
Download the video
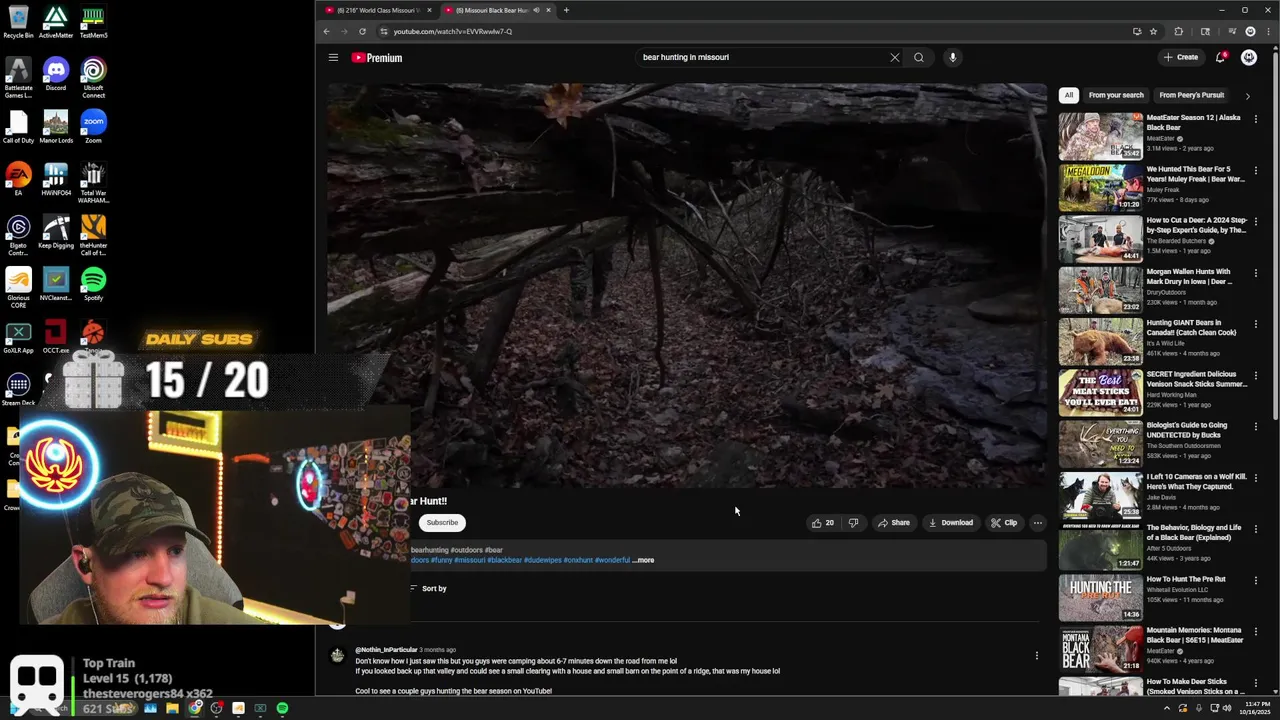pos(951,522)
